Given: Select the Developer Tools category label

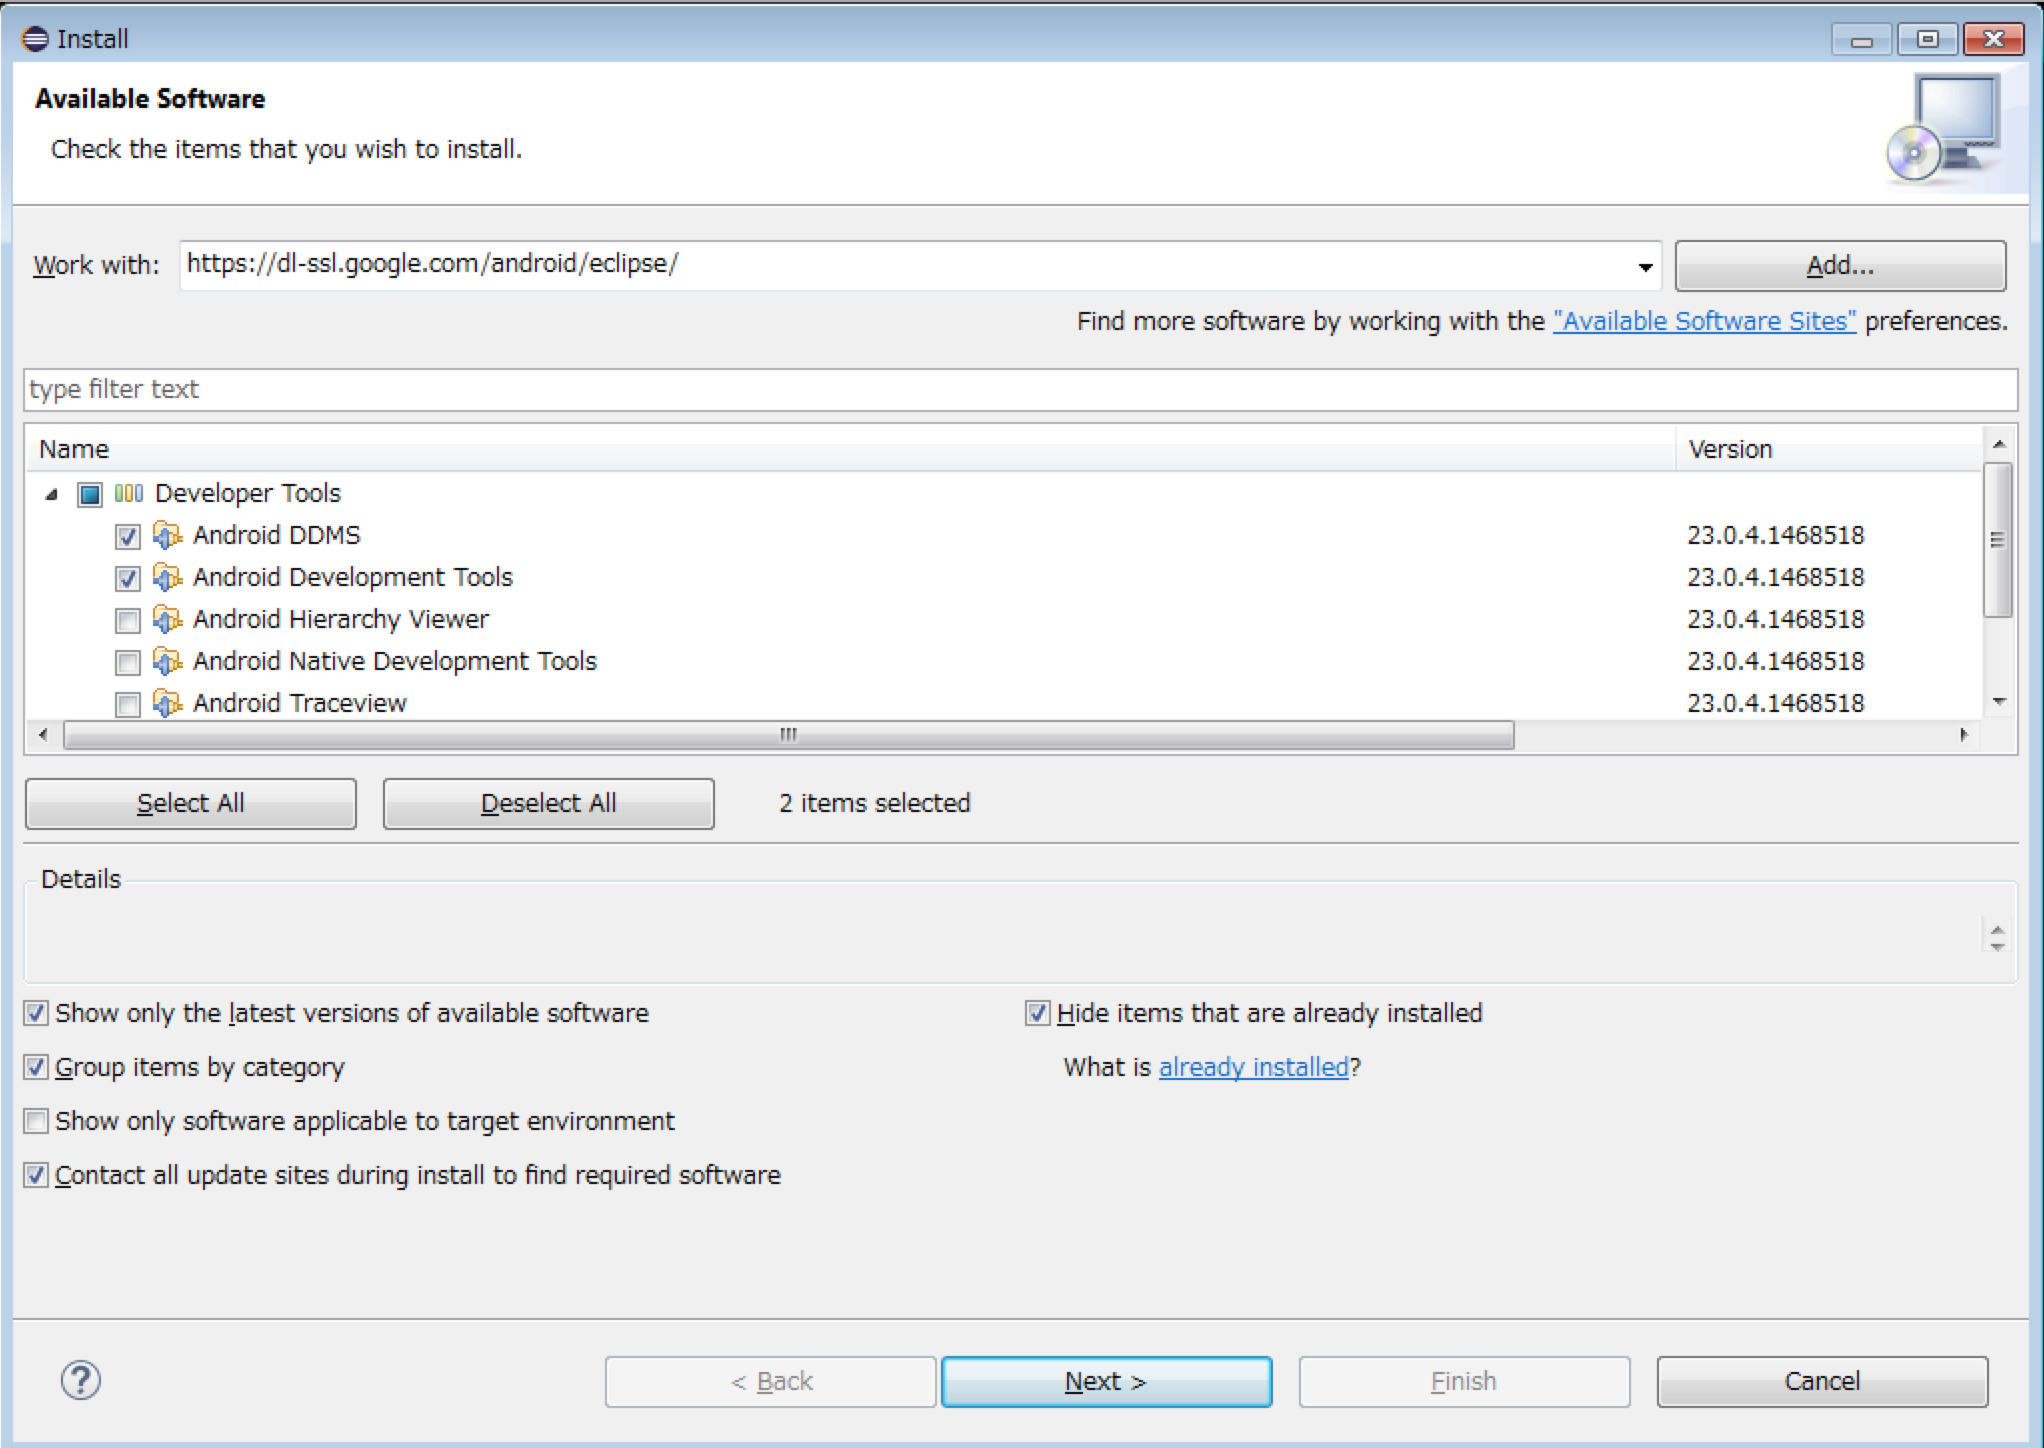Looking at the screenshot, I should pos(247,493).
